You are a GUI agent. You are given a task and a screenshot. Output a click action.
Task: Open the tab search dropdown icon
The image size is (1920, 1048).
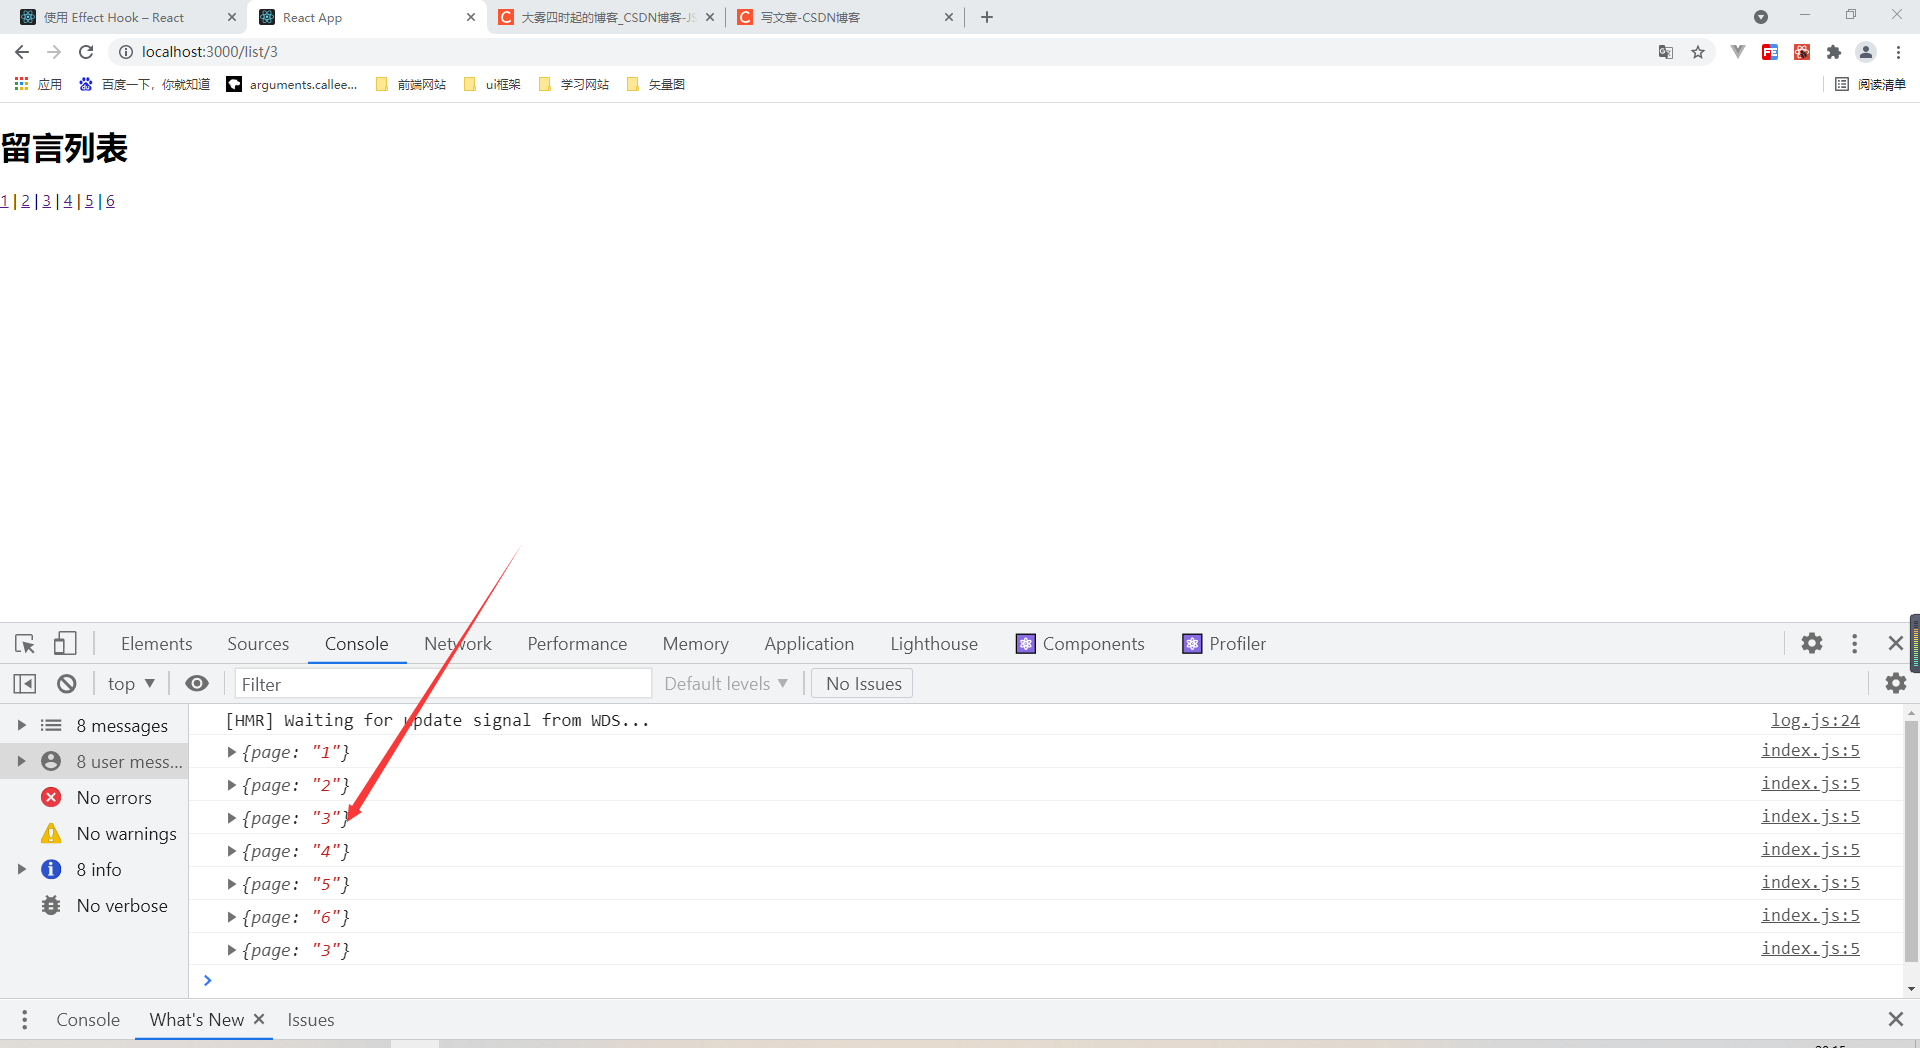pos(1761,17)
